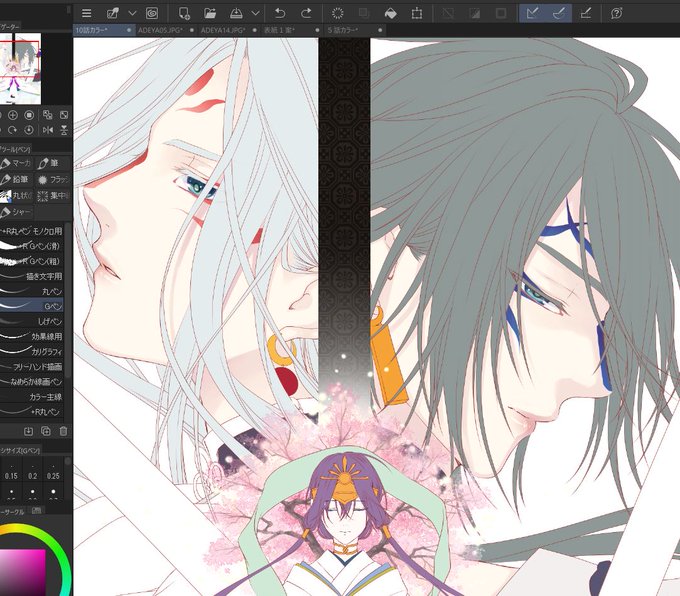This screenshot has width=680, height=596.
Task: Click the flip horizontal icon in the Navigator
Action: point(48,130)
